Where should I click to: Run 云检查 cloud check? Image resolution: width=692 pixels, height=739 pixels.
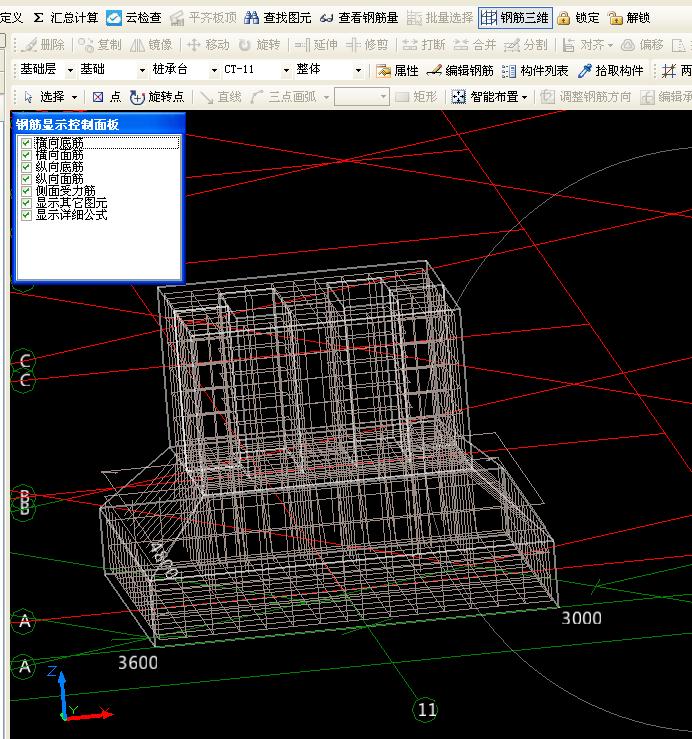tap(133, 18)
